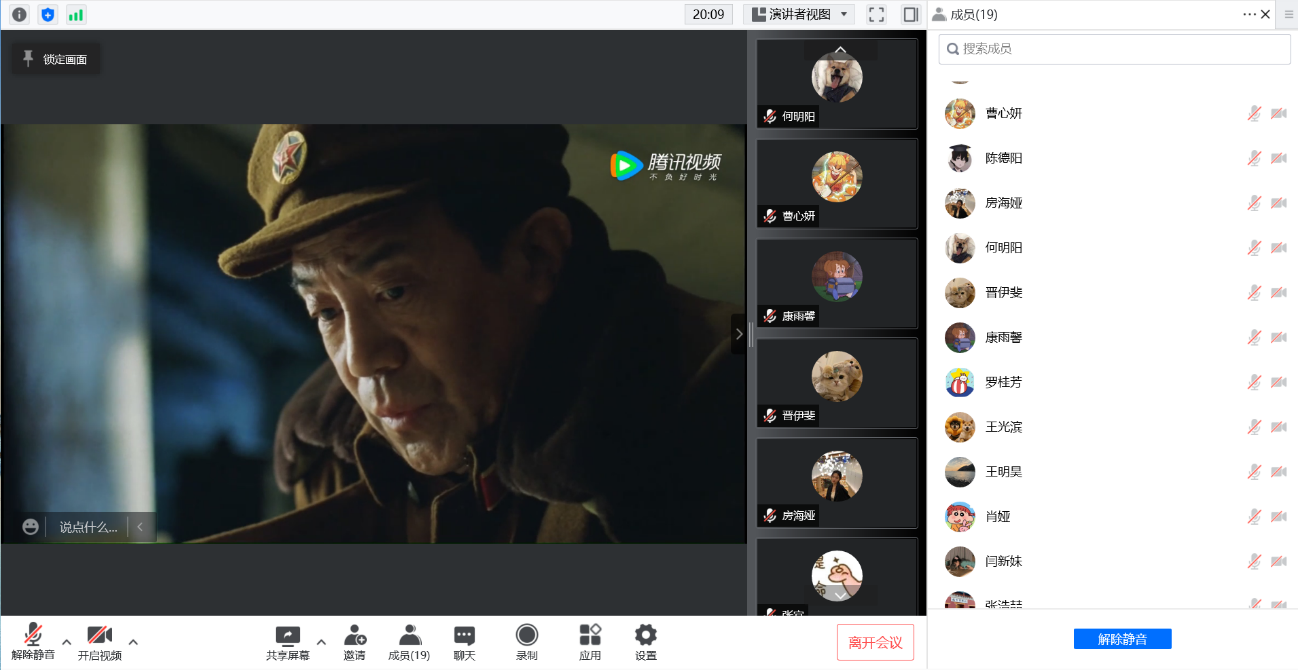The width and height of the screenshot is (1298, 670).
Task: Open the 演讲者视图 view dropdown
Action: pos(799,14)
